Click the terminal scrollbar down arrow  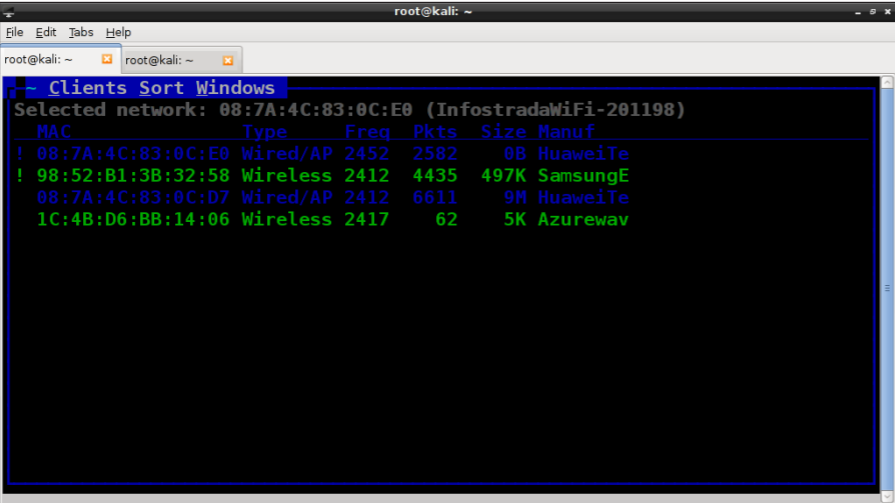pos(887,496)
